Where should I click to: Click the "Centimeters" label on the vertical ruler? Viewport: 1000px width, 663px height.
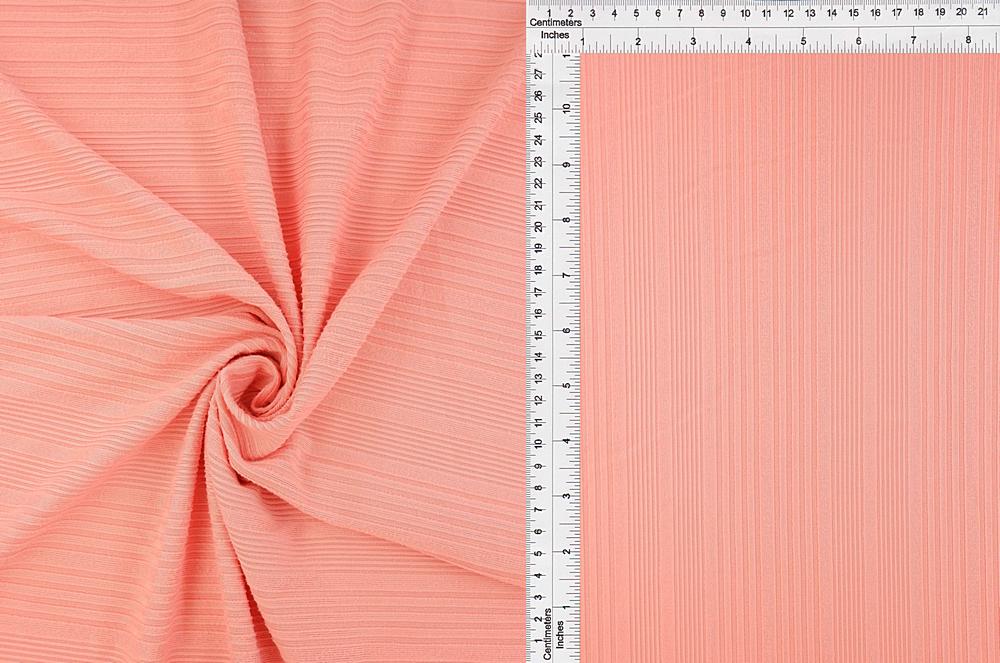pyautogui.click(x=547, y=634)
